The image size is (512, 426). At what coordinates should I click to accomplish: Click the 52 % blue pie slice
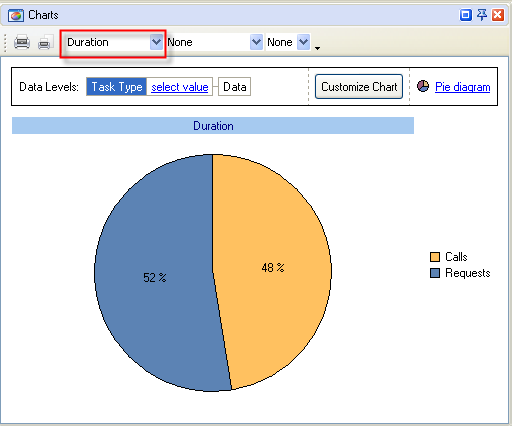154,277
